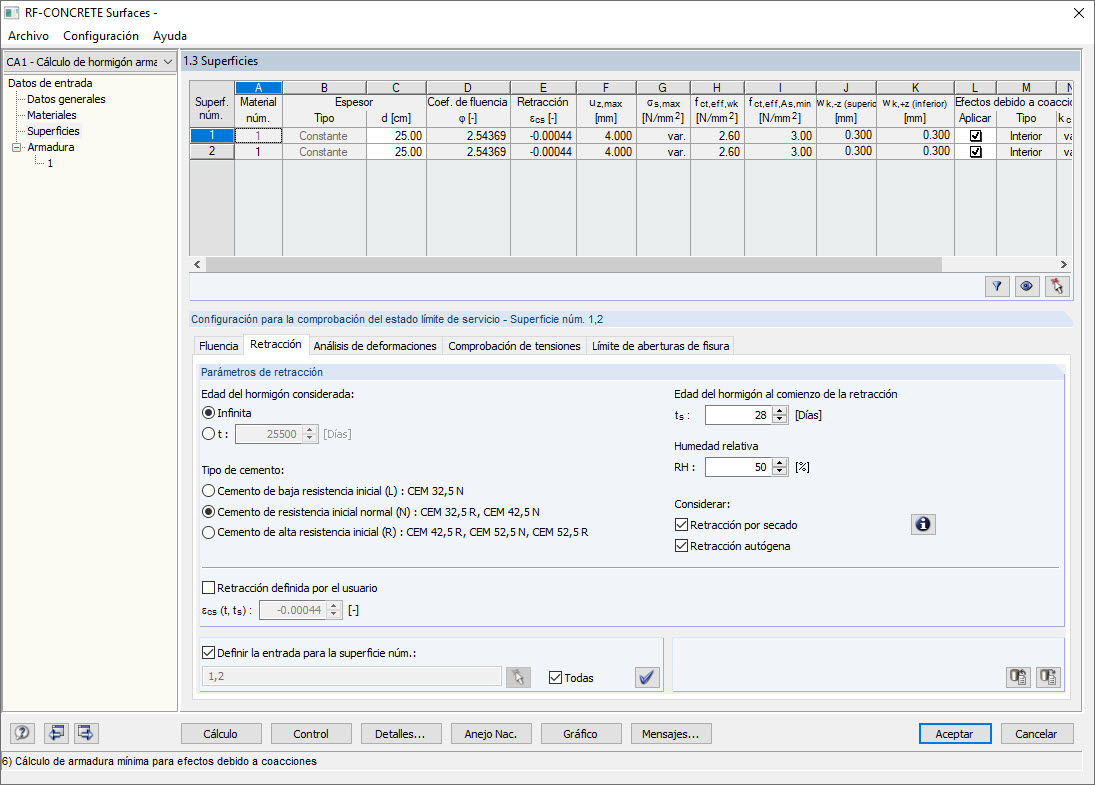
Task: Open the Mensajes... dialog
Action: tap(670, 733)
